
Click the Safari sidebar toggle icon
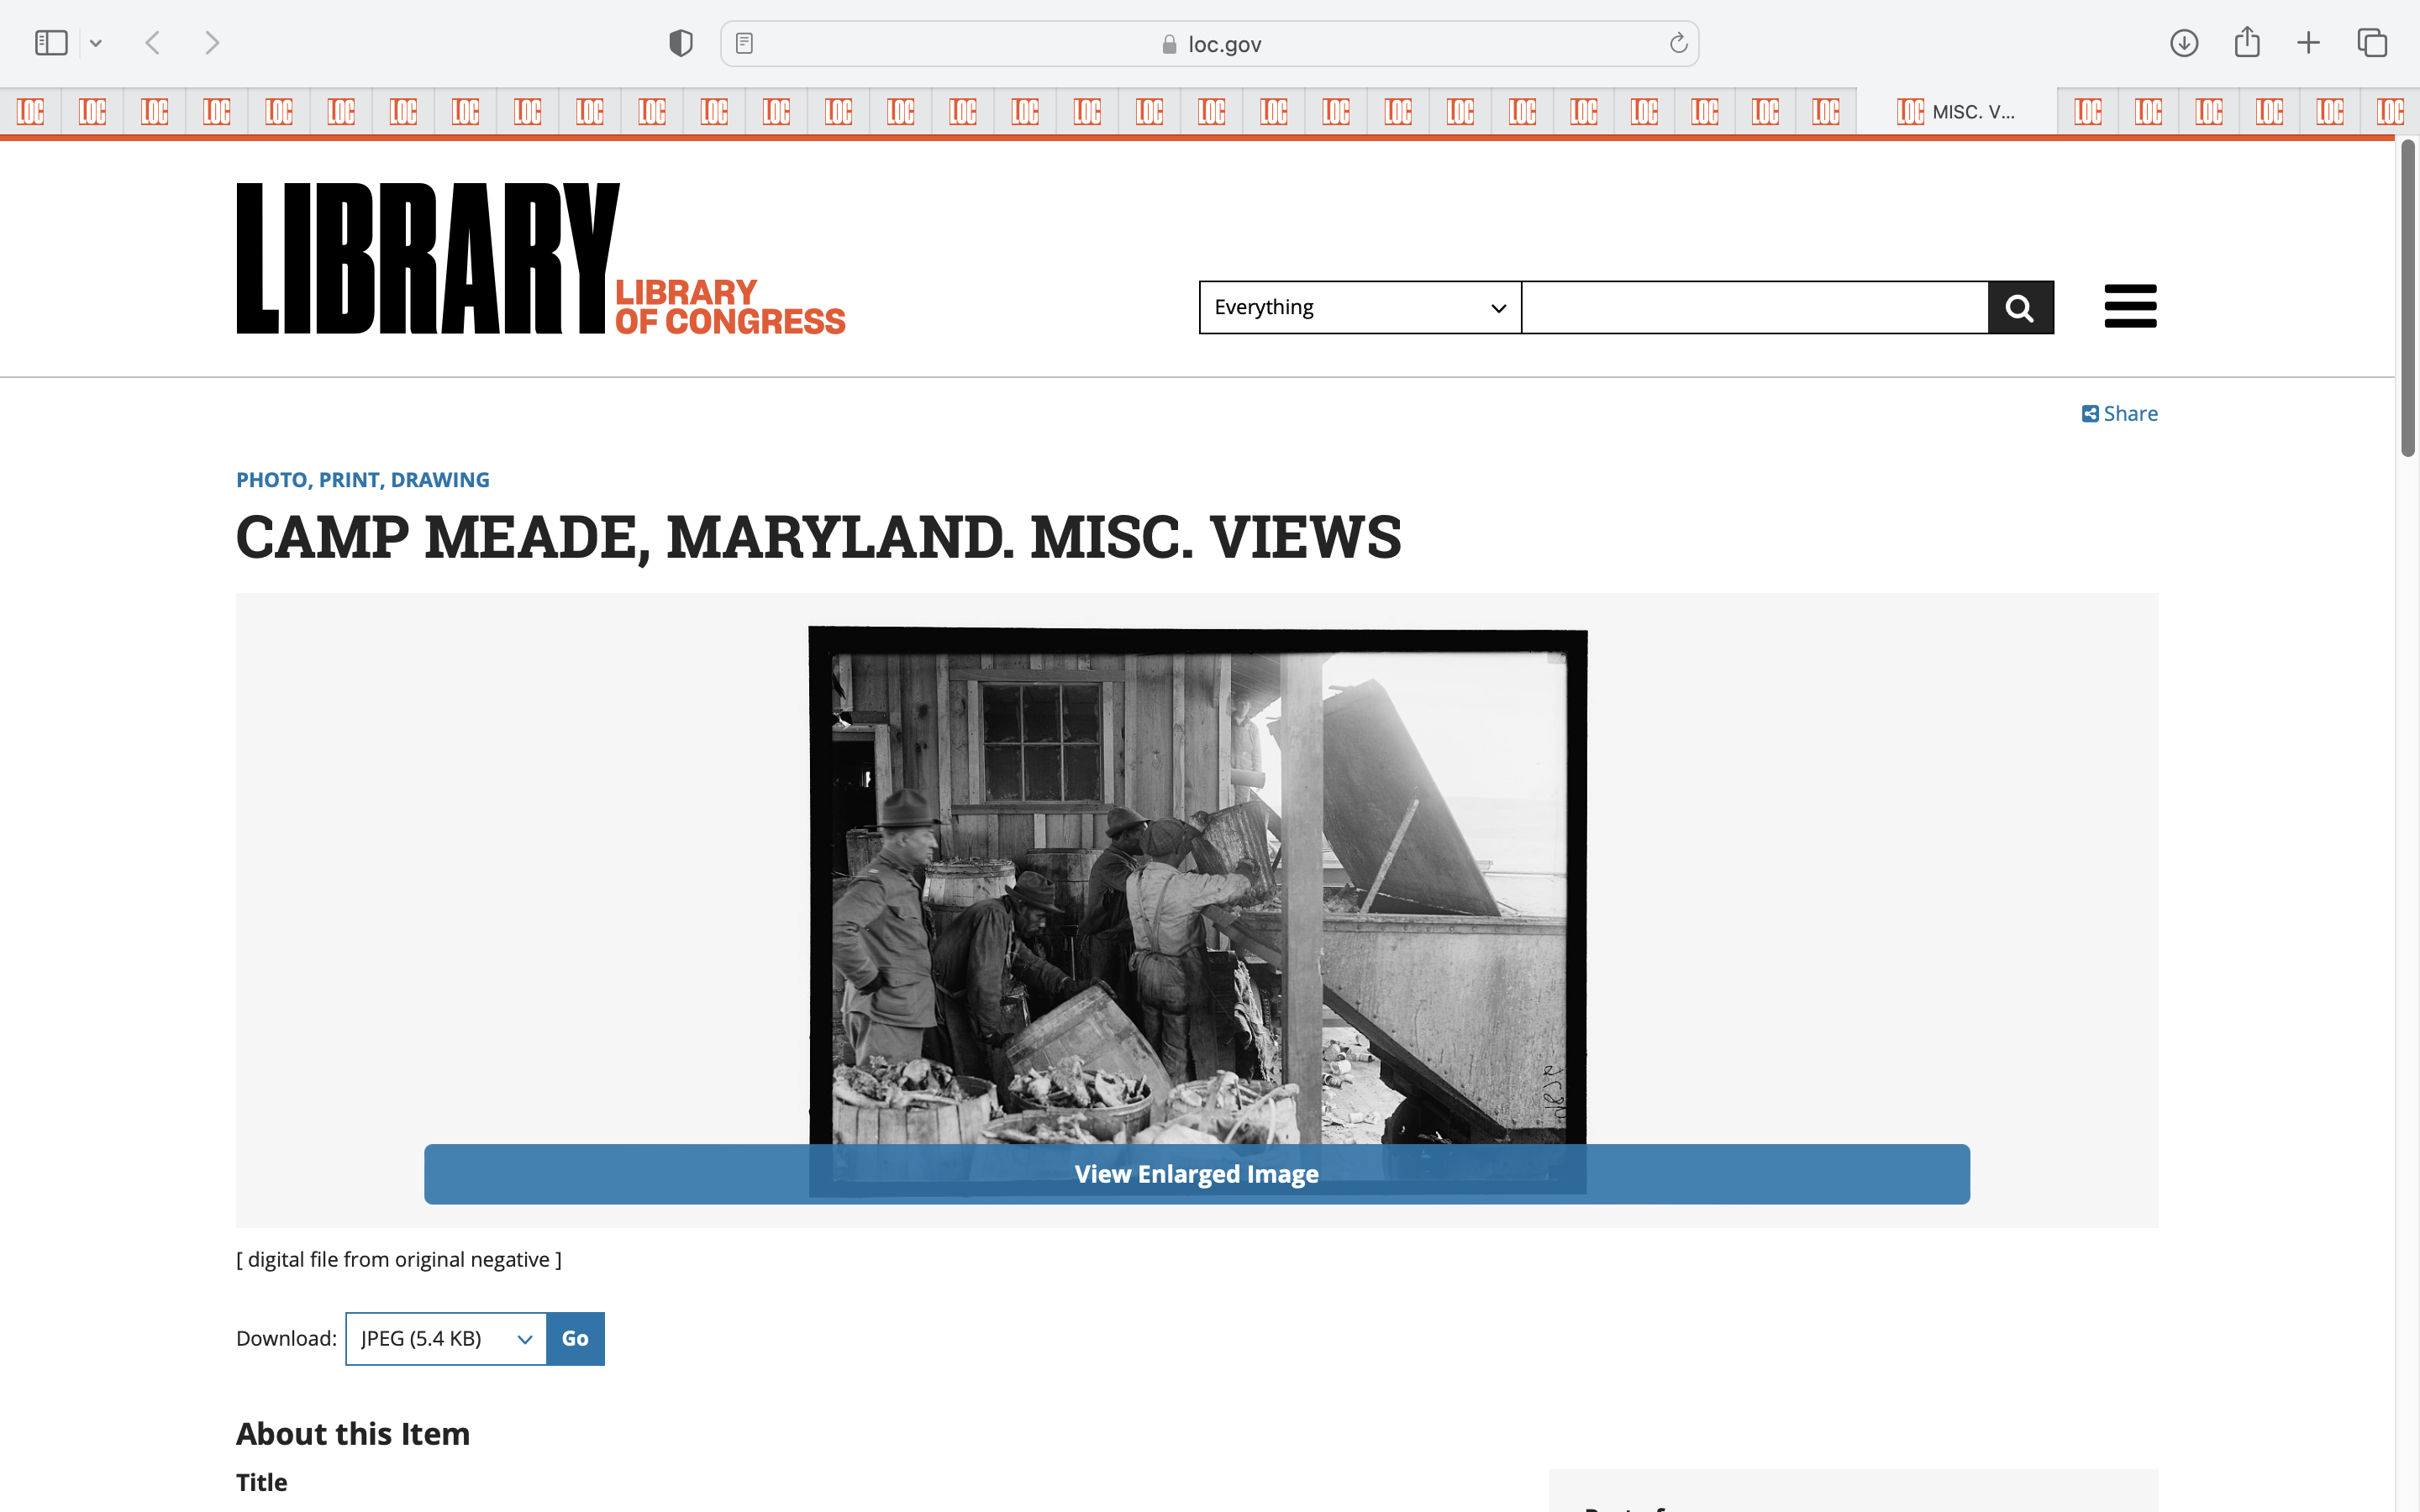point(51,43)
